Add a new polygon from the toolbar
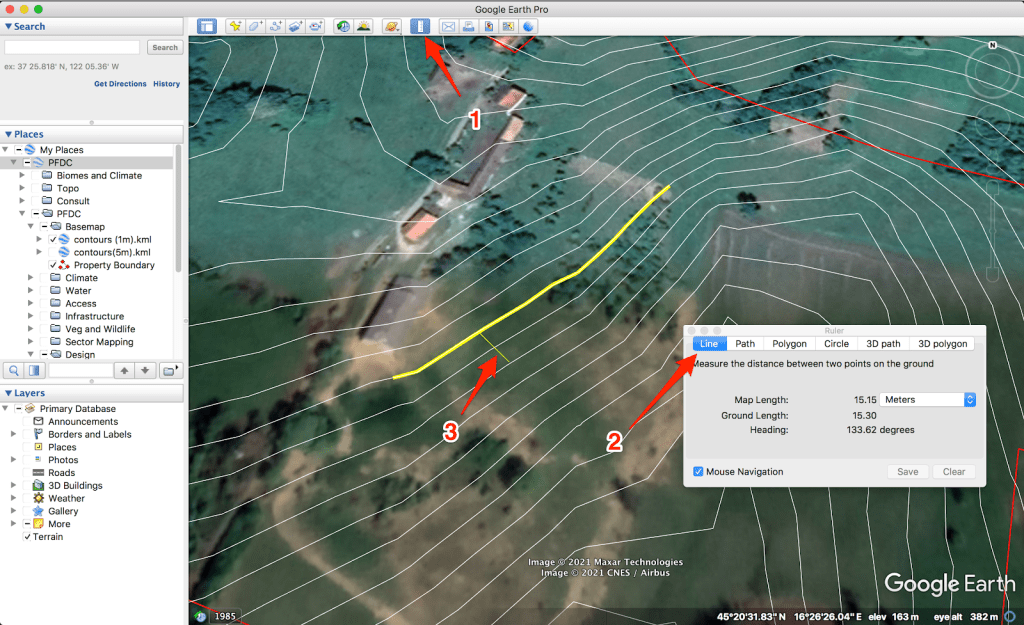This screenshot has width=1024, height=625. 255,26
